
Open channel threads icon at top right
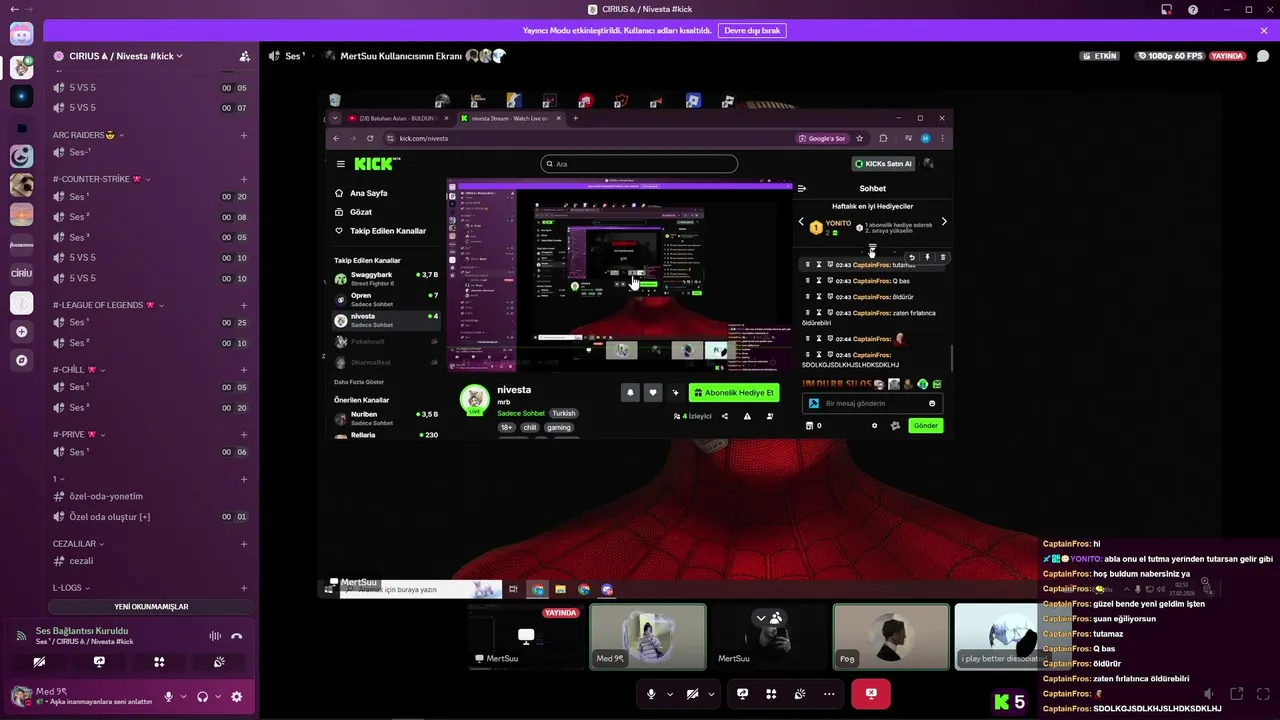tap(1264, 56)
